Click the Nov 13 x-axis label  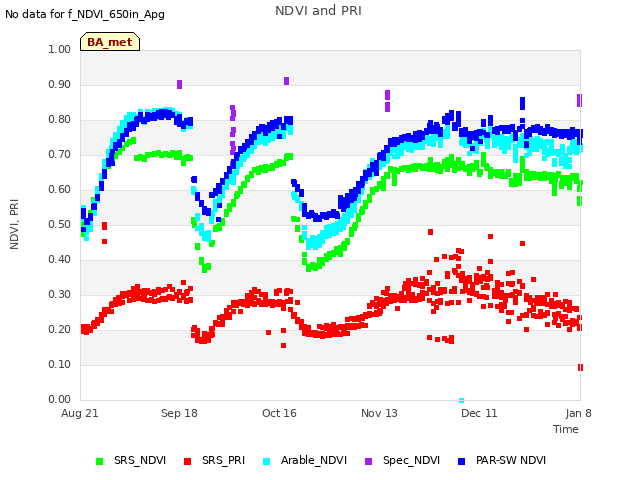(x=379, y=413)
